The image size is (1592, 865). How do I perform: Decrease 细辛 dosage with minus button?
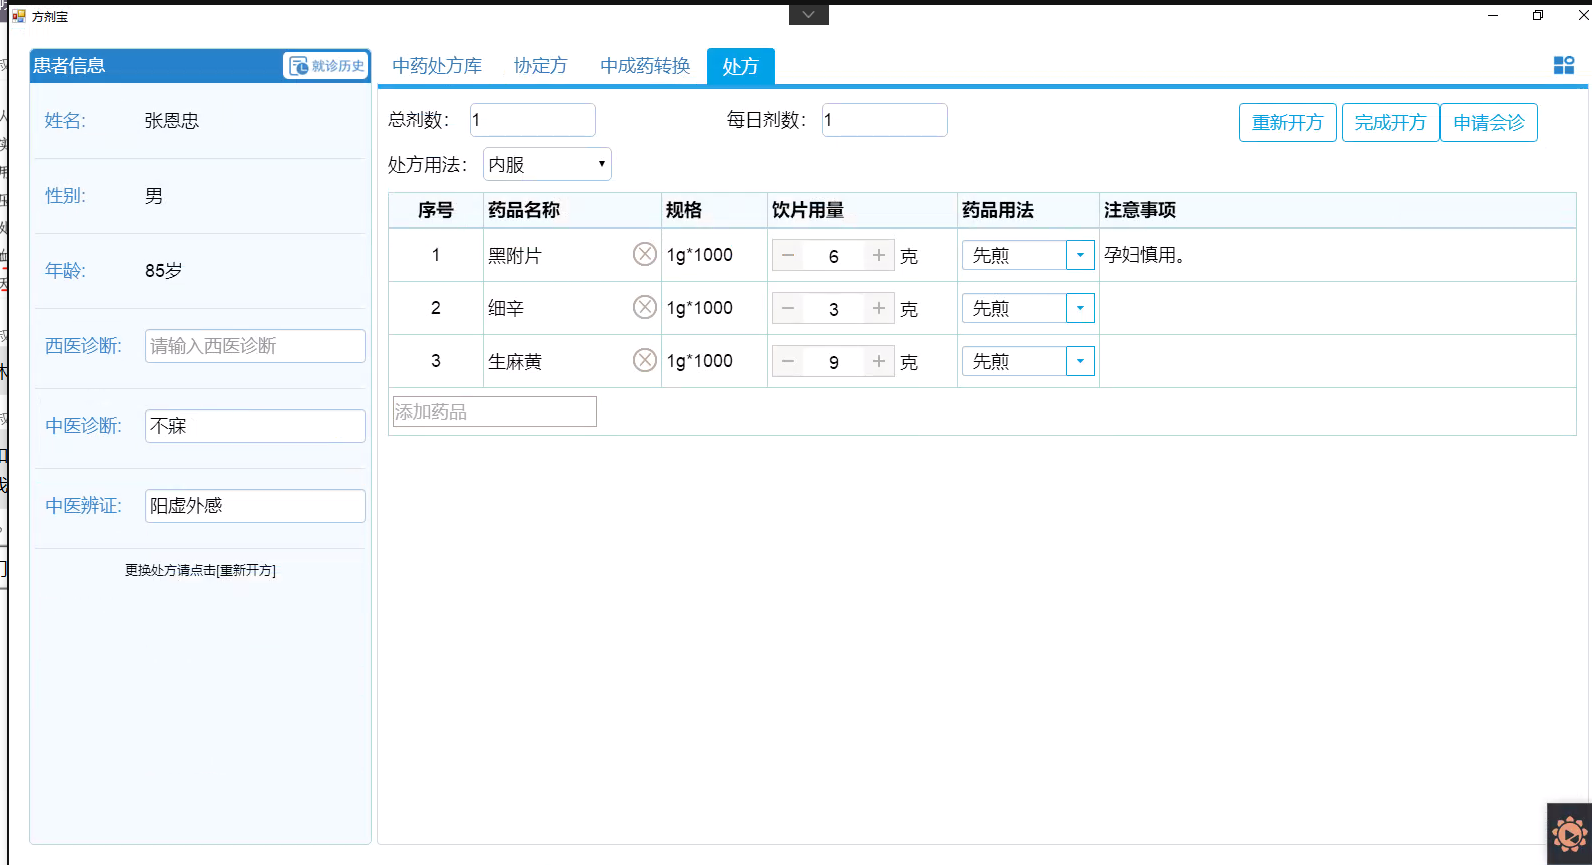(x=788, y=308)
